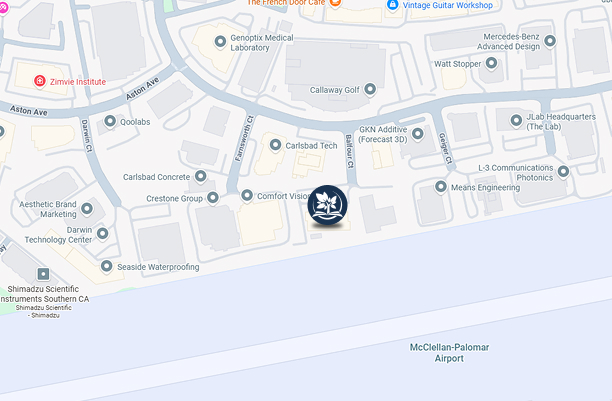The image size is (612, 401).
Task: Select the L-3 Communications Photonics pin
Action: coord(563,171)
